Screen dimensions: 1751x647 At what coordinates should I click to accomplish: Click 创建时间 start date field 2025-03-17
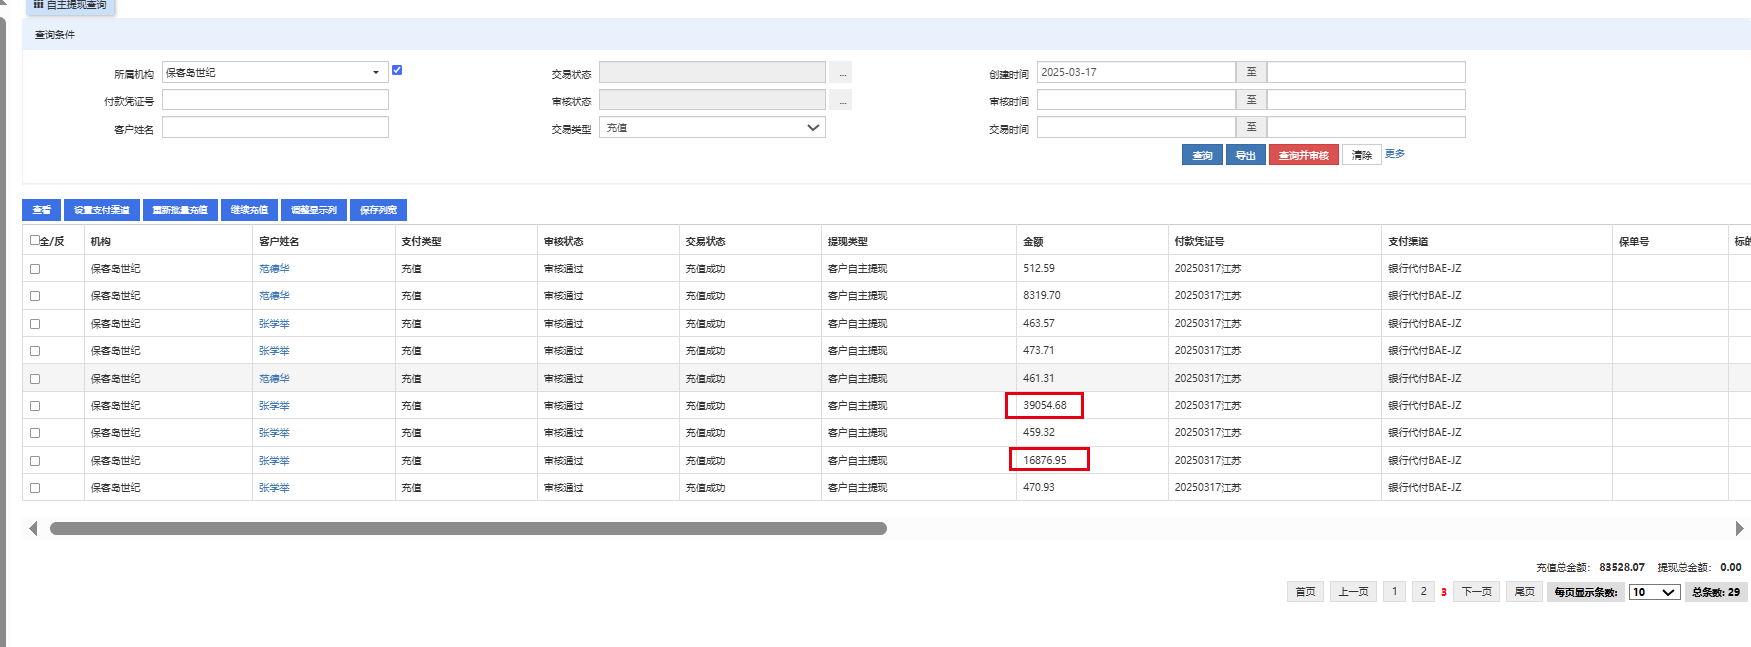(x=1136, y=72)
